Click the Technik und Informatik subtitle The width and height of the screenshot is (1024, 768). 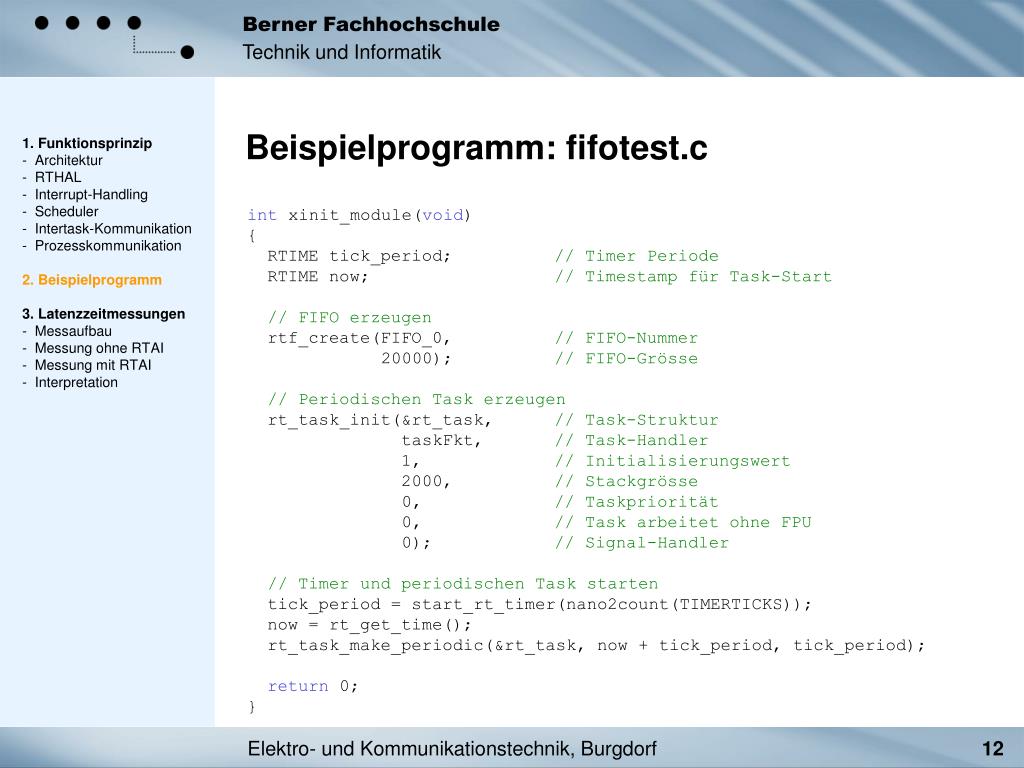click(x=341, y=53)
